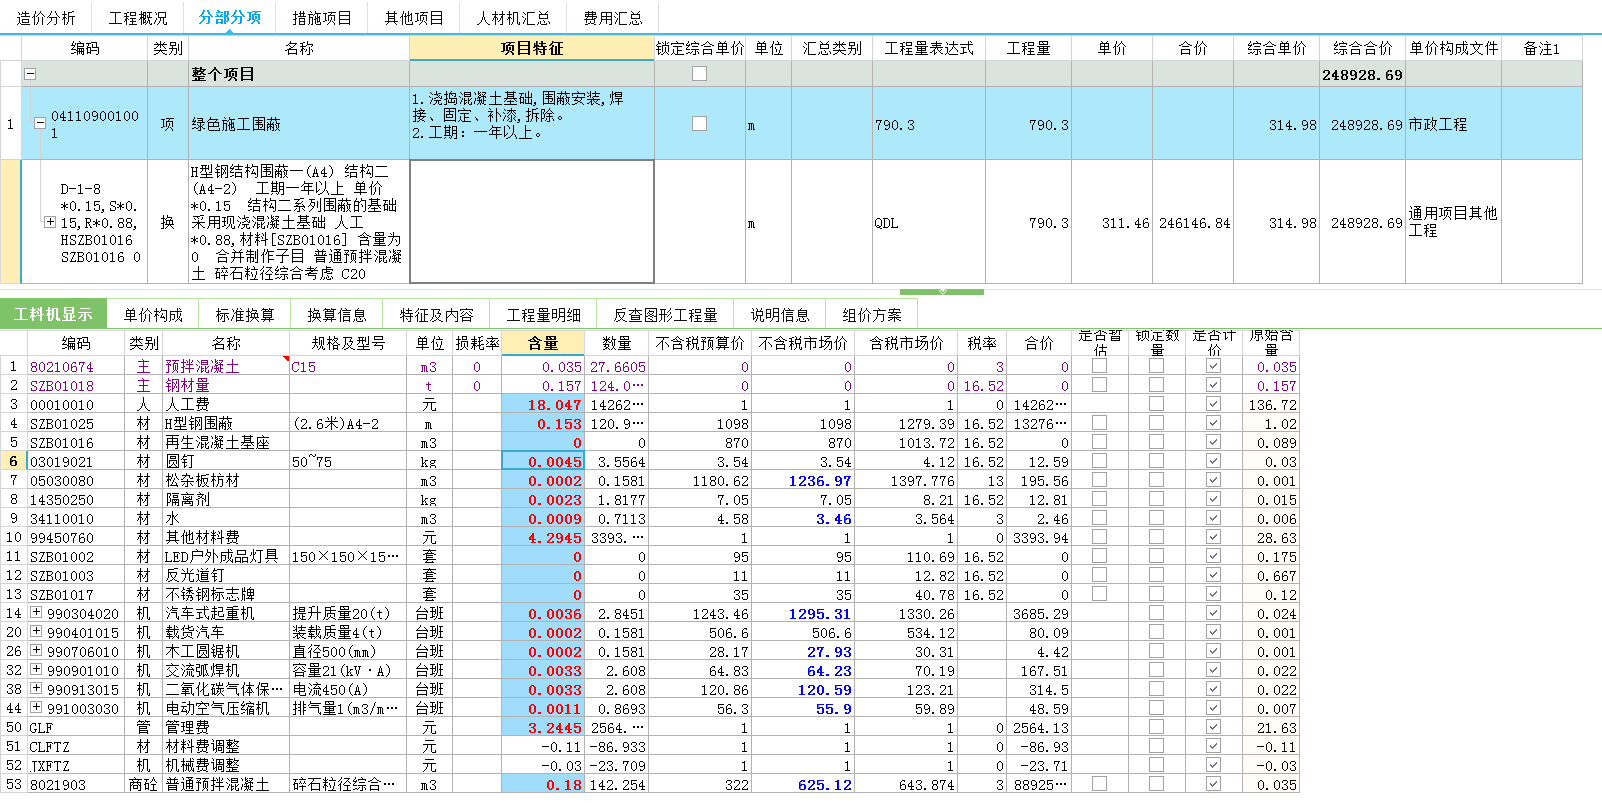Check 锁定数量 for 钢材量 row SZB01018
1602x803 pixels.
1156,385
